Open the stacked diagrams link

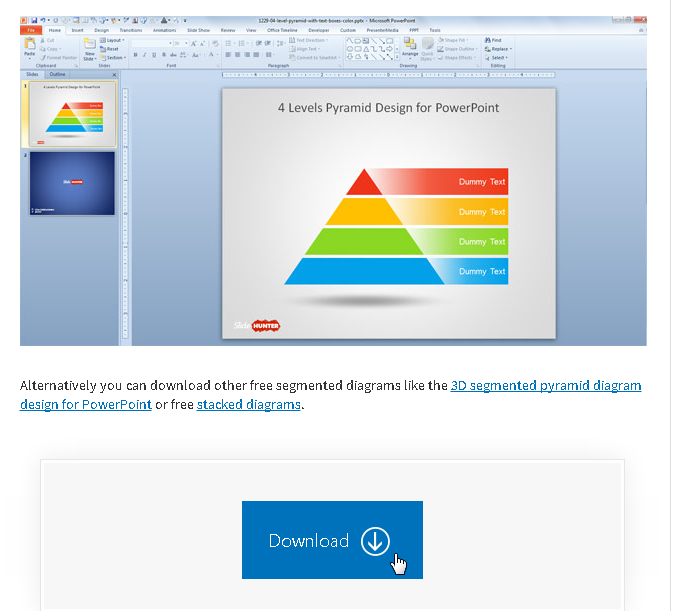click(248, 404)
